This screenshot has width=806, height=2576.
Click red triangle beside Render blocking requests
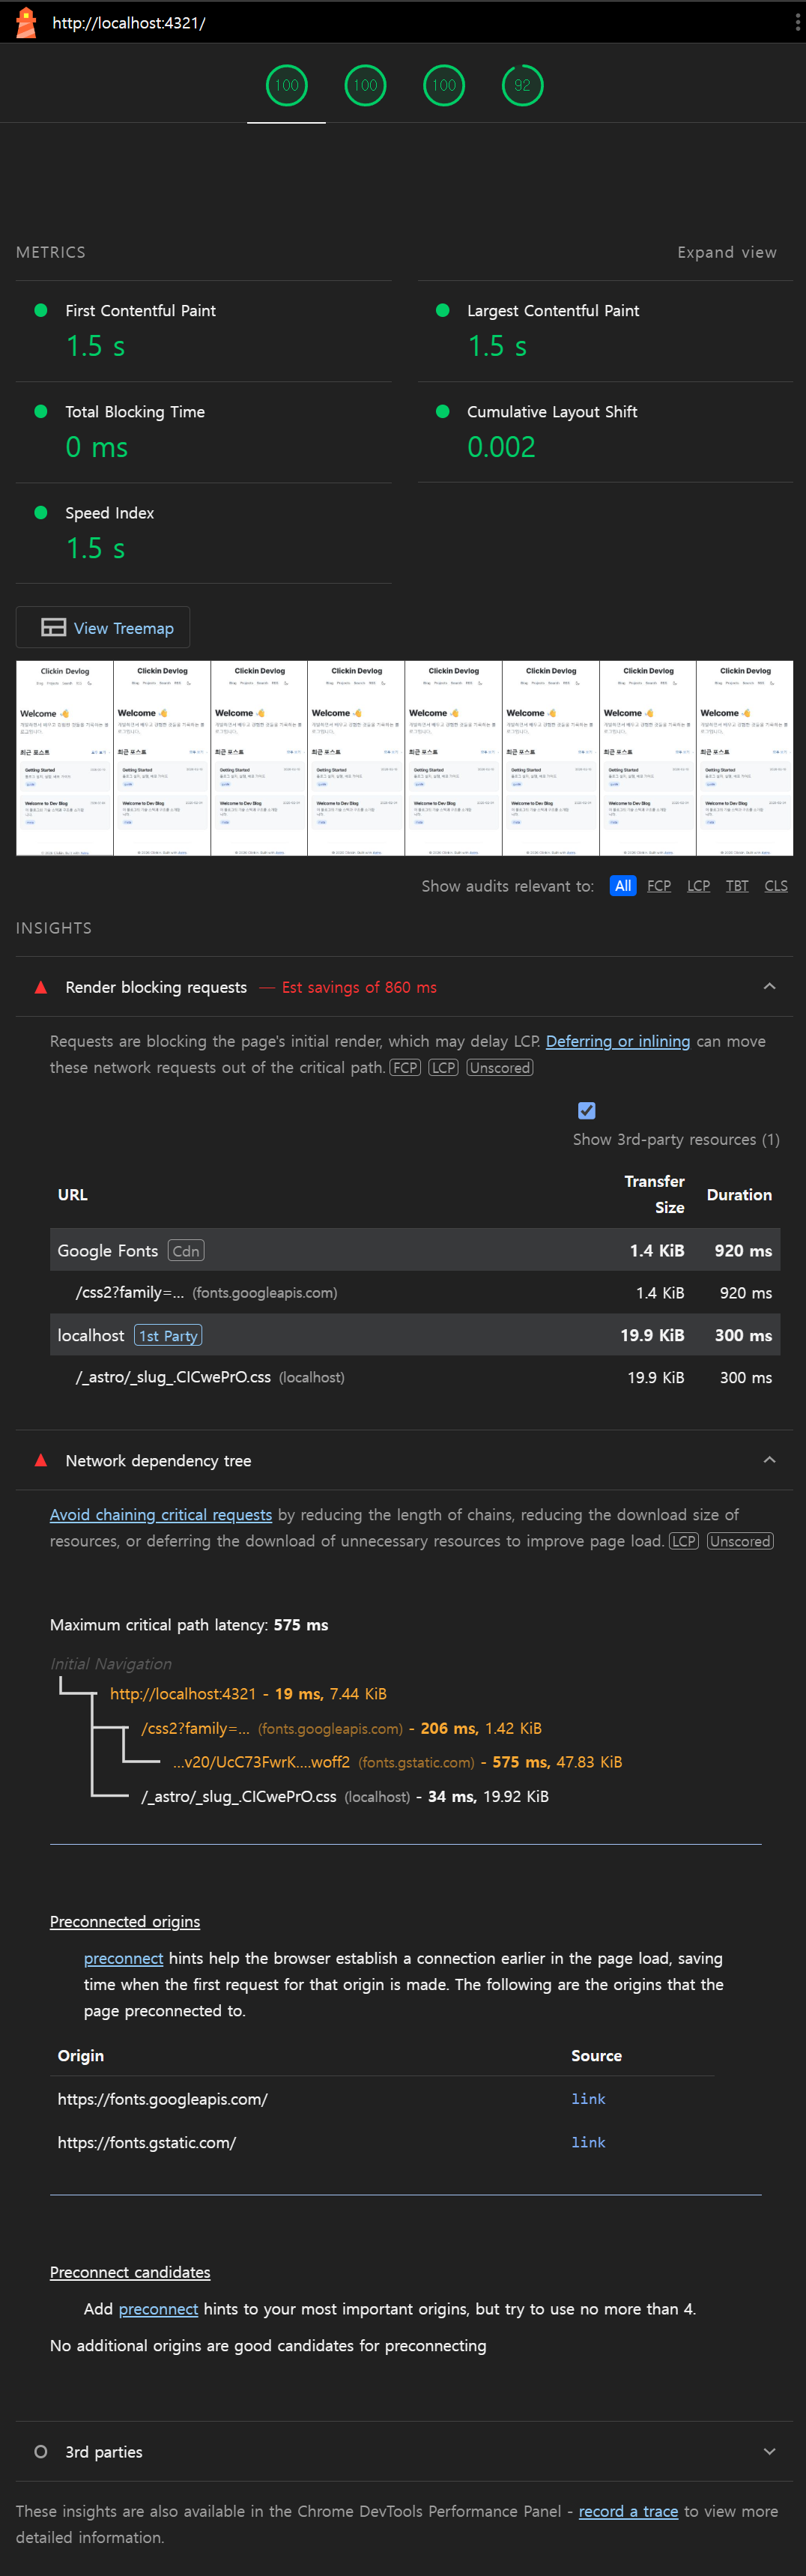41,987
